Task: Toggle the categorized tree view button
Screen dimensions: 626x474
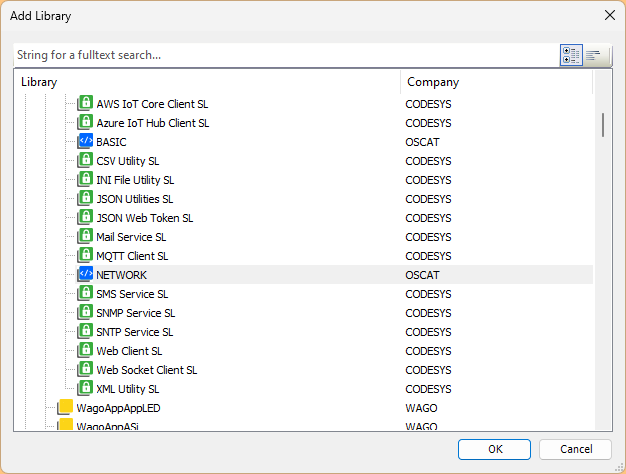Action: pos(571,55)
